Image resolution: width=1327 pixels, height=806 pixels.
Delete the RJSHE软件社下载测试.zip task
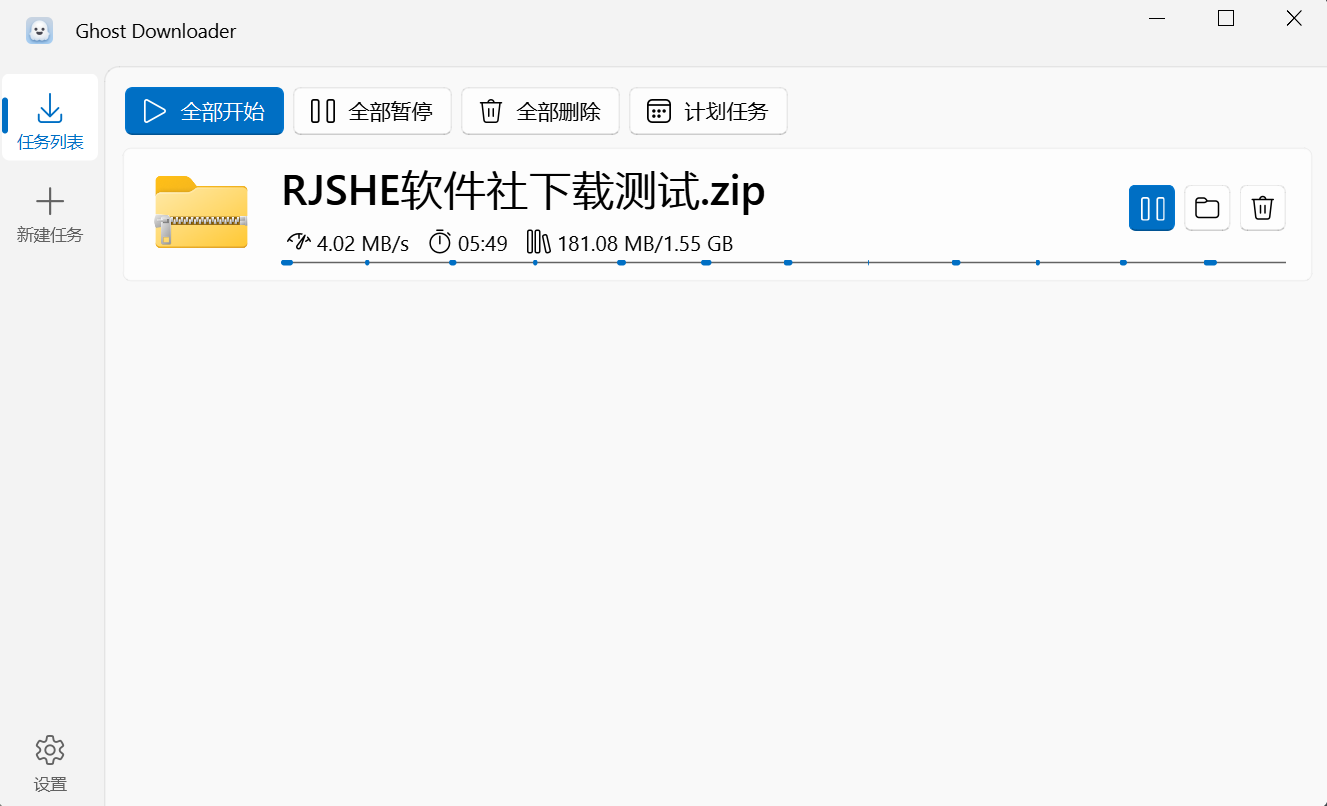pos(1262,208)
